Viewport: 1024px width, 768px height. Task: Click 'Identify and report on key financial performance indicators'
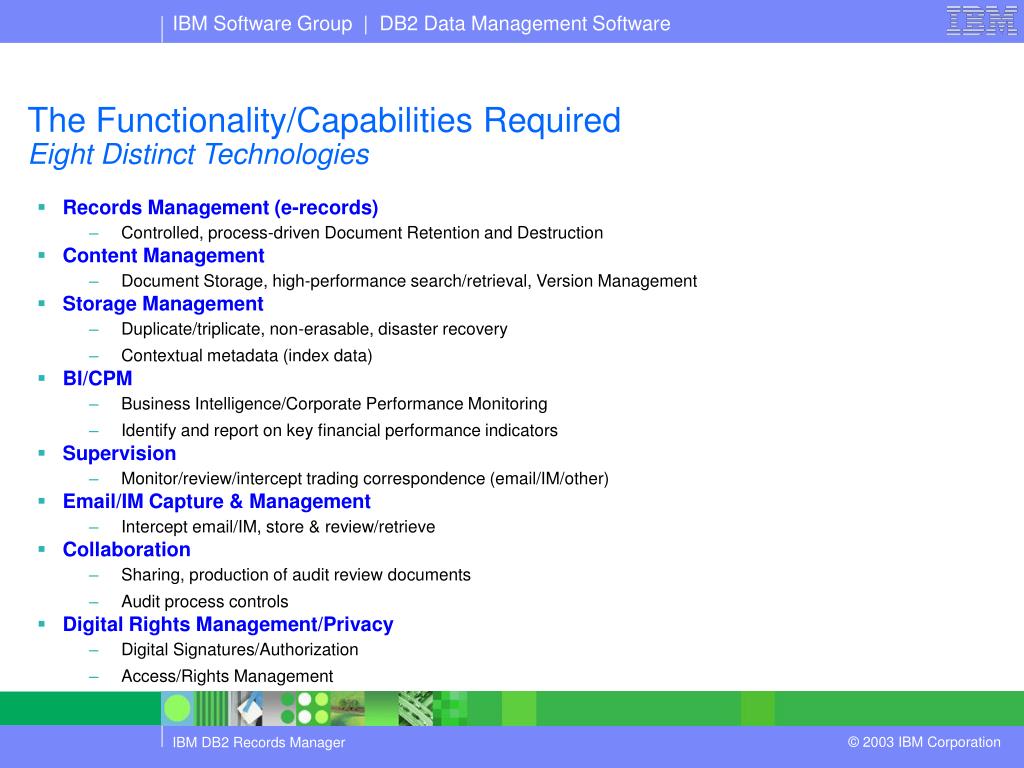340,431
